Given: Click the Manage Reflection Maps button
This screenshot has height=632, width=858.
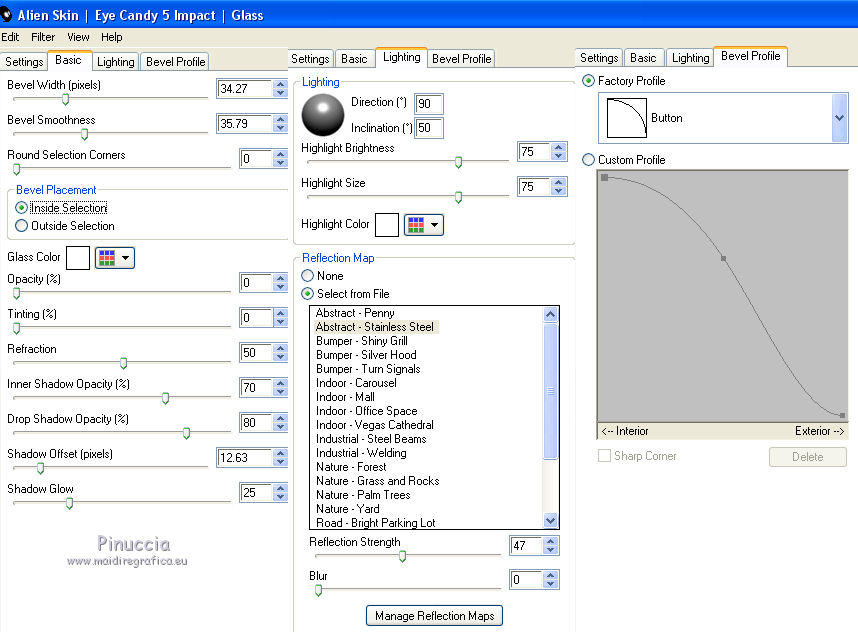Looking at the screenshot, I should [x=434, y=616].
